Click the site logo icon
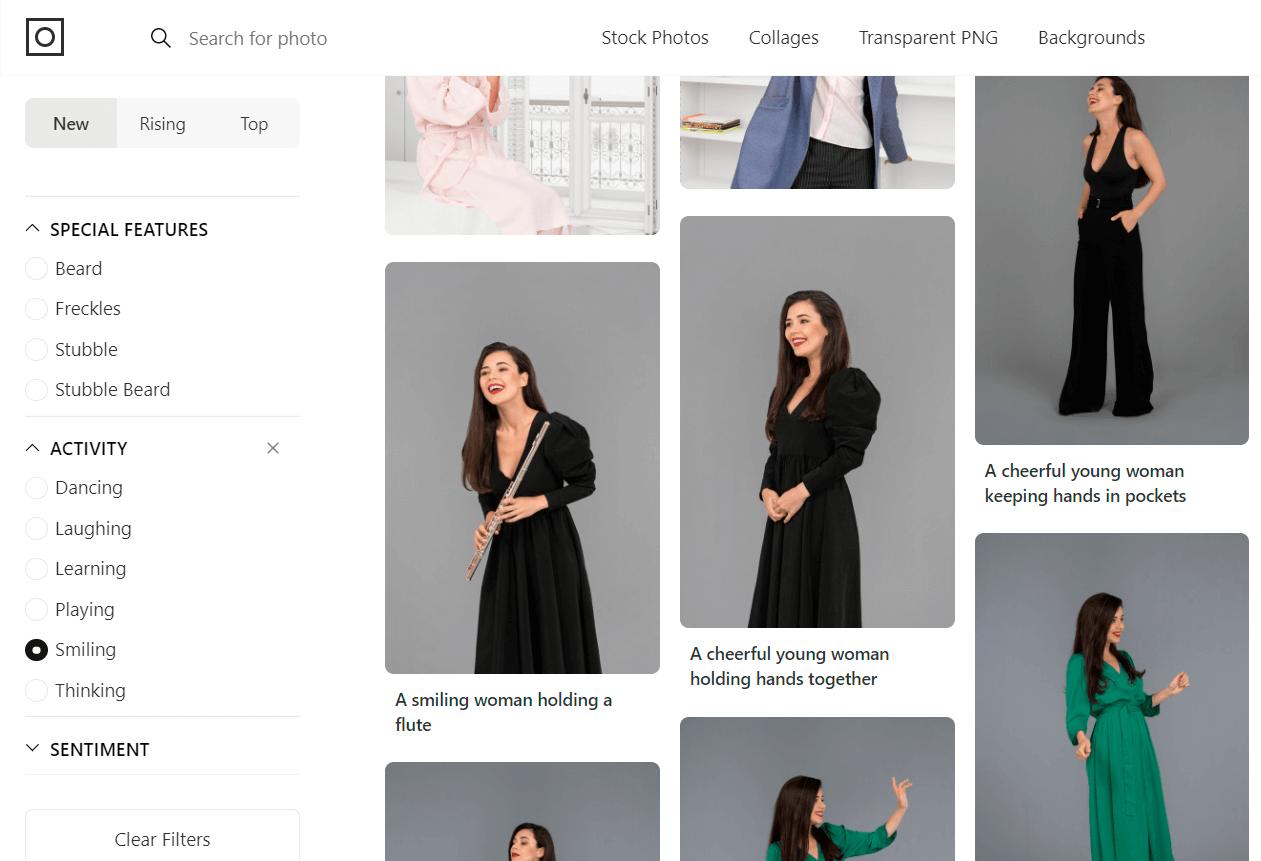This screenshot has height=861, width=1261. click(x=44, y=37)
